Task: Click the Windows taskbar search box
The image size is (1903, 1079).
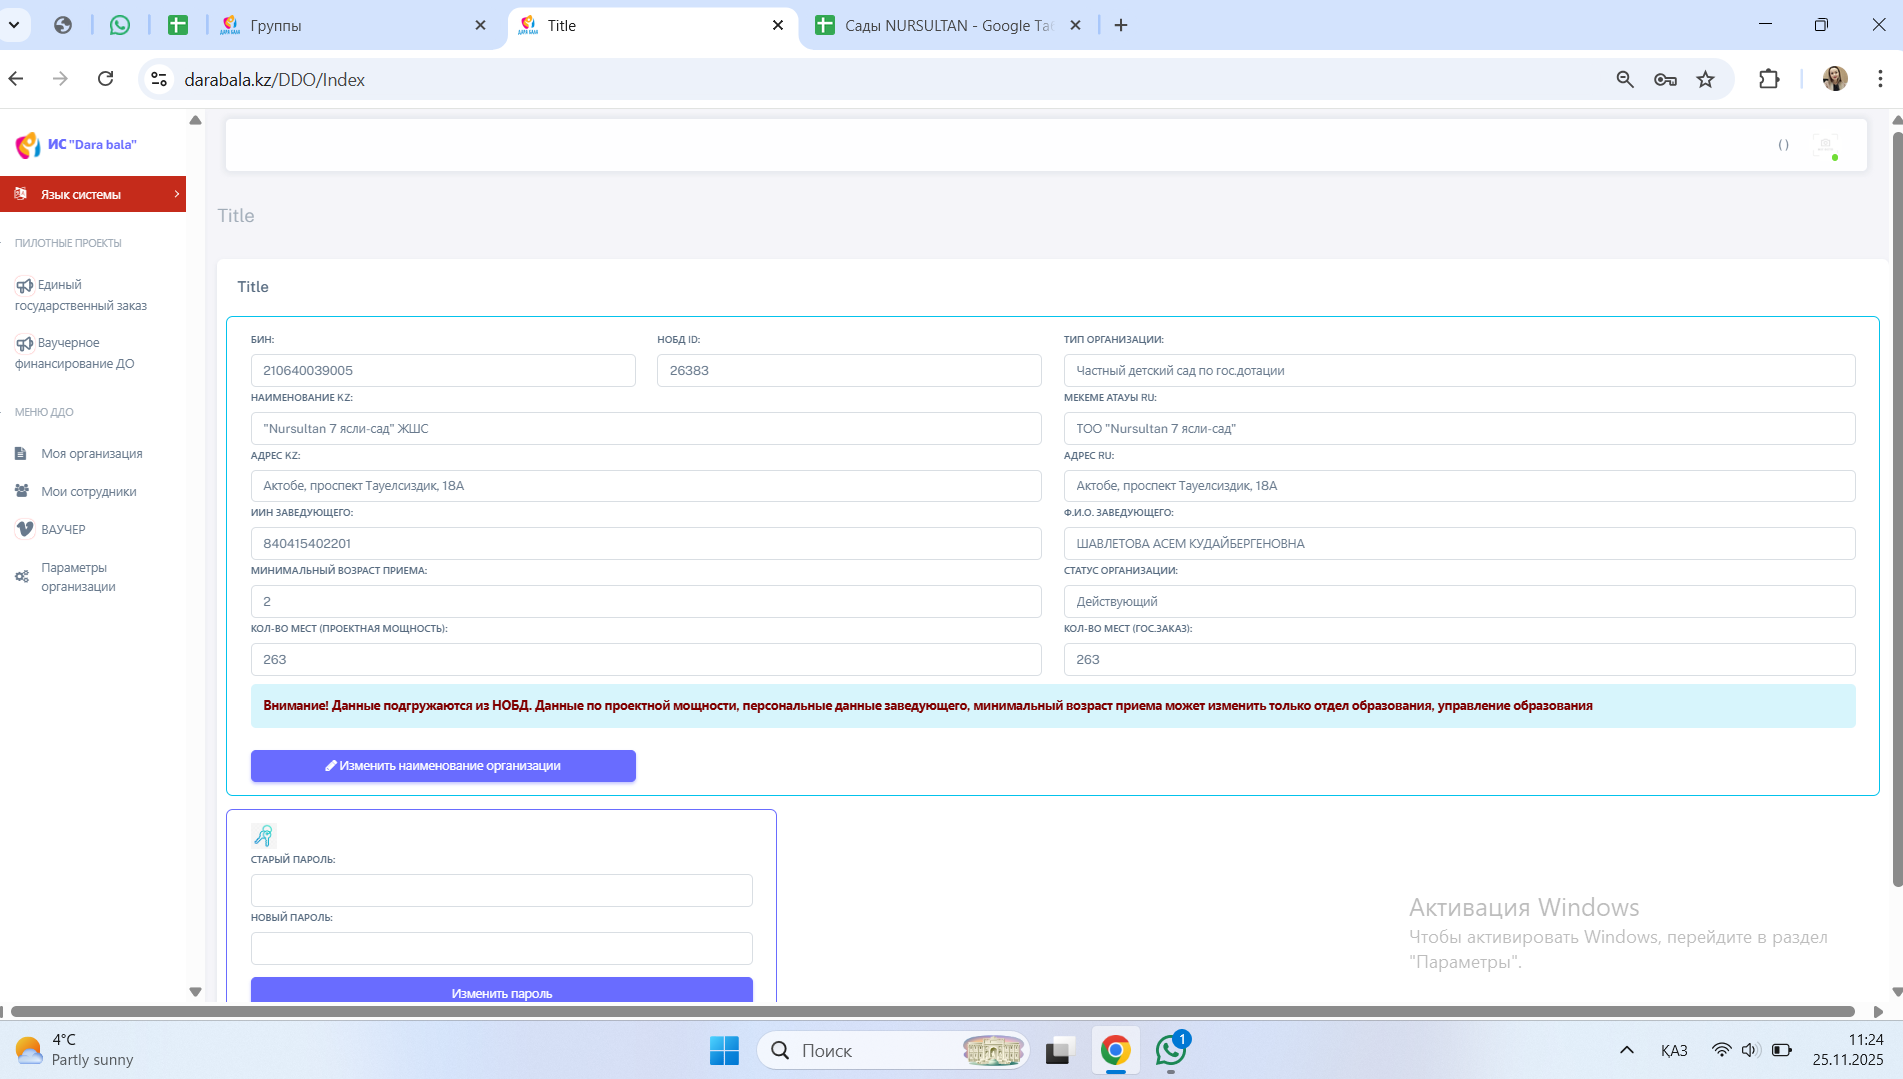Action: point(893,1050)
